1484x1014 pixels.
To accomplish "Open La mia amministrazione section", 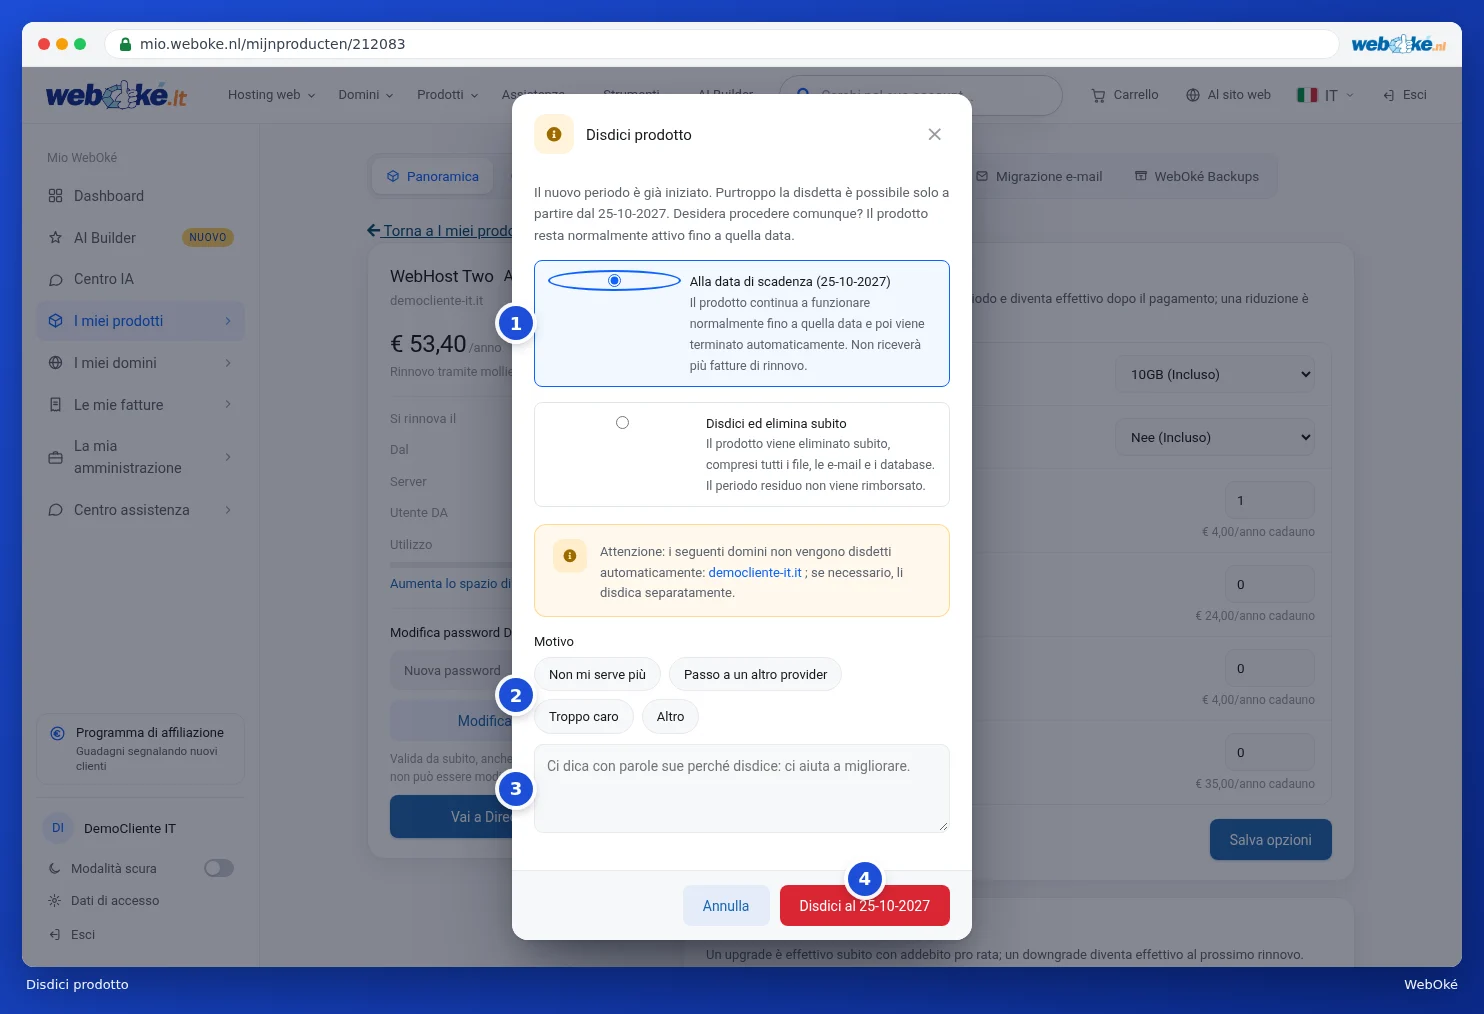I will (x=141, y=457).
